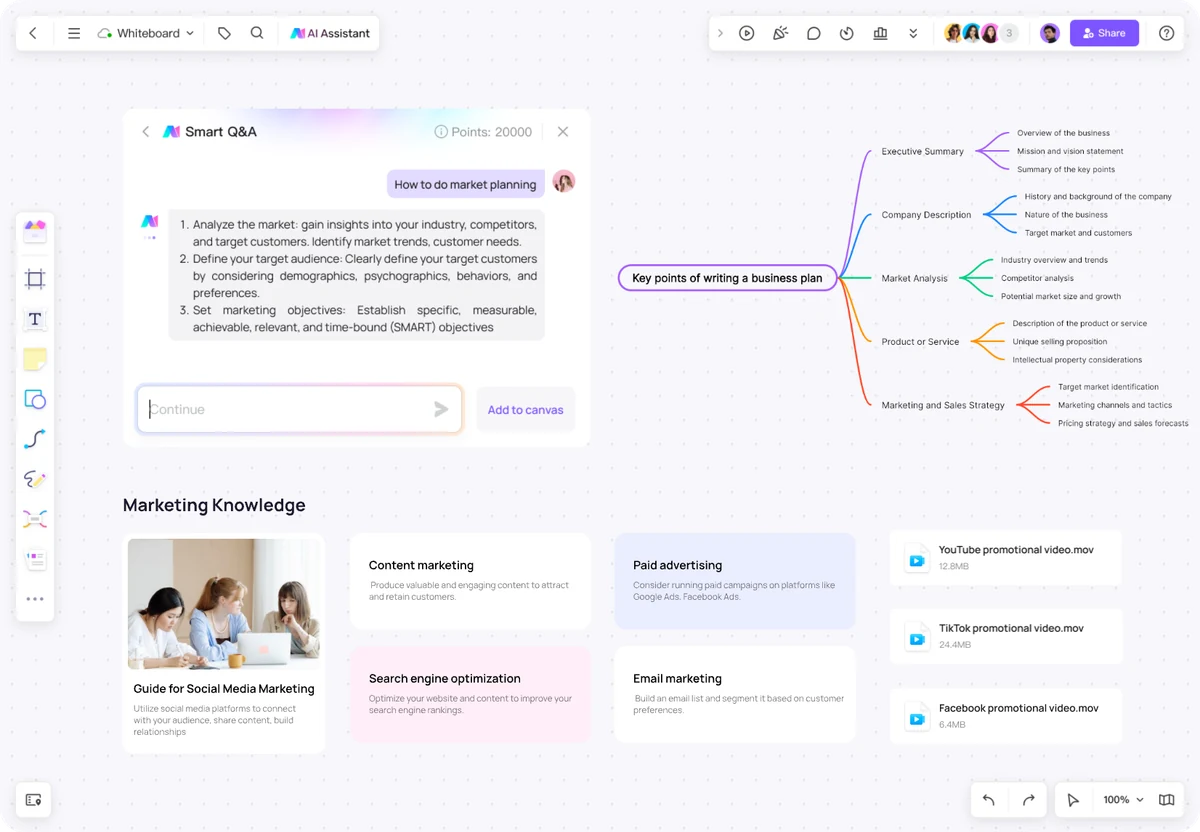The image size is (1200, 832).
Task: Select the Search engine optimization card
Action: pyautogui.click(x=470, y=694)
